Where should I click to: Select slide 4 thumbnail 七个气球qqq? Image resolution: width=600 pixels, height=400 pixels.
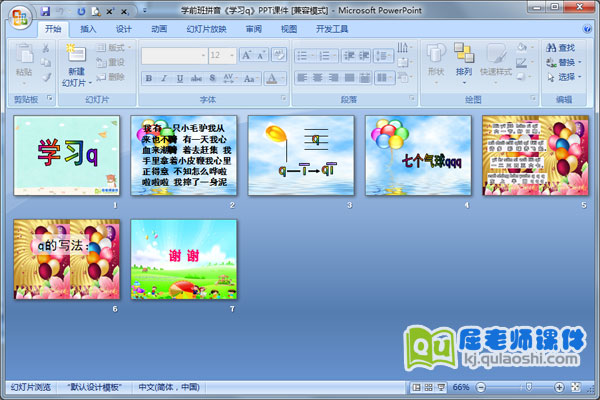[418, 155]
